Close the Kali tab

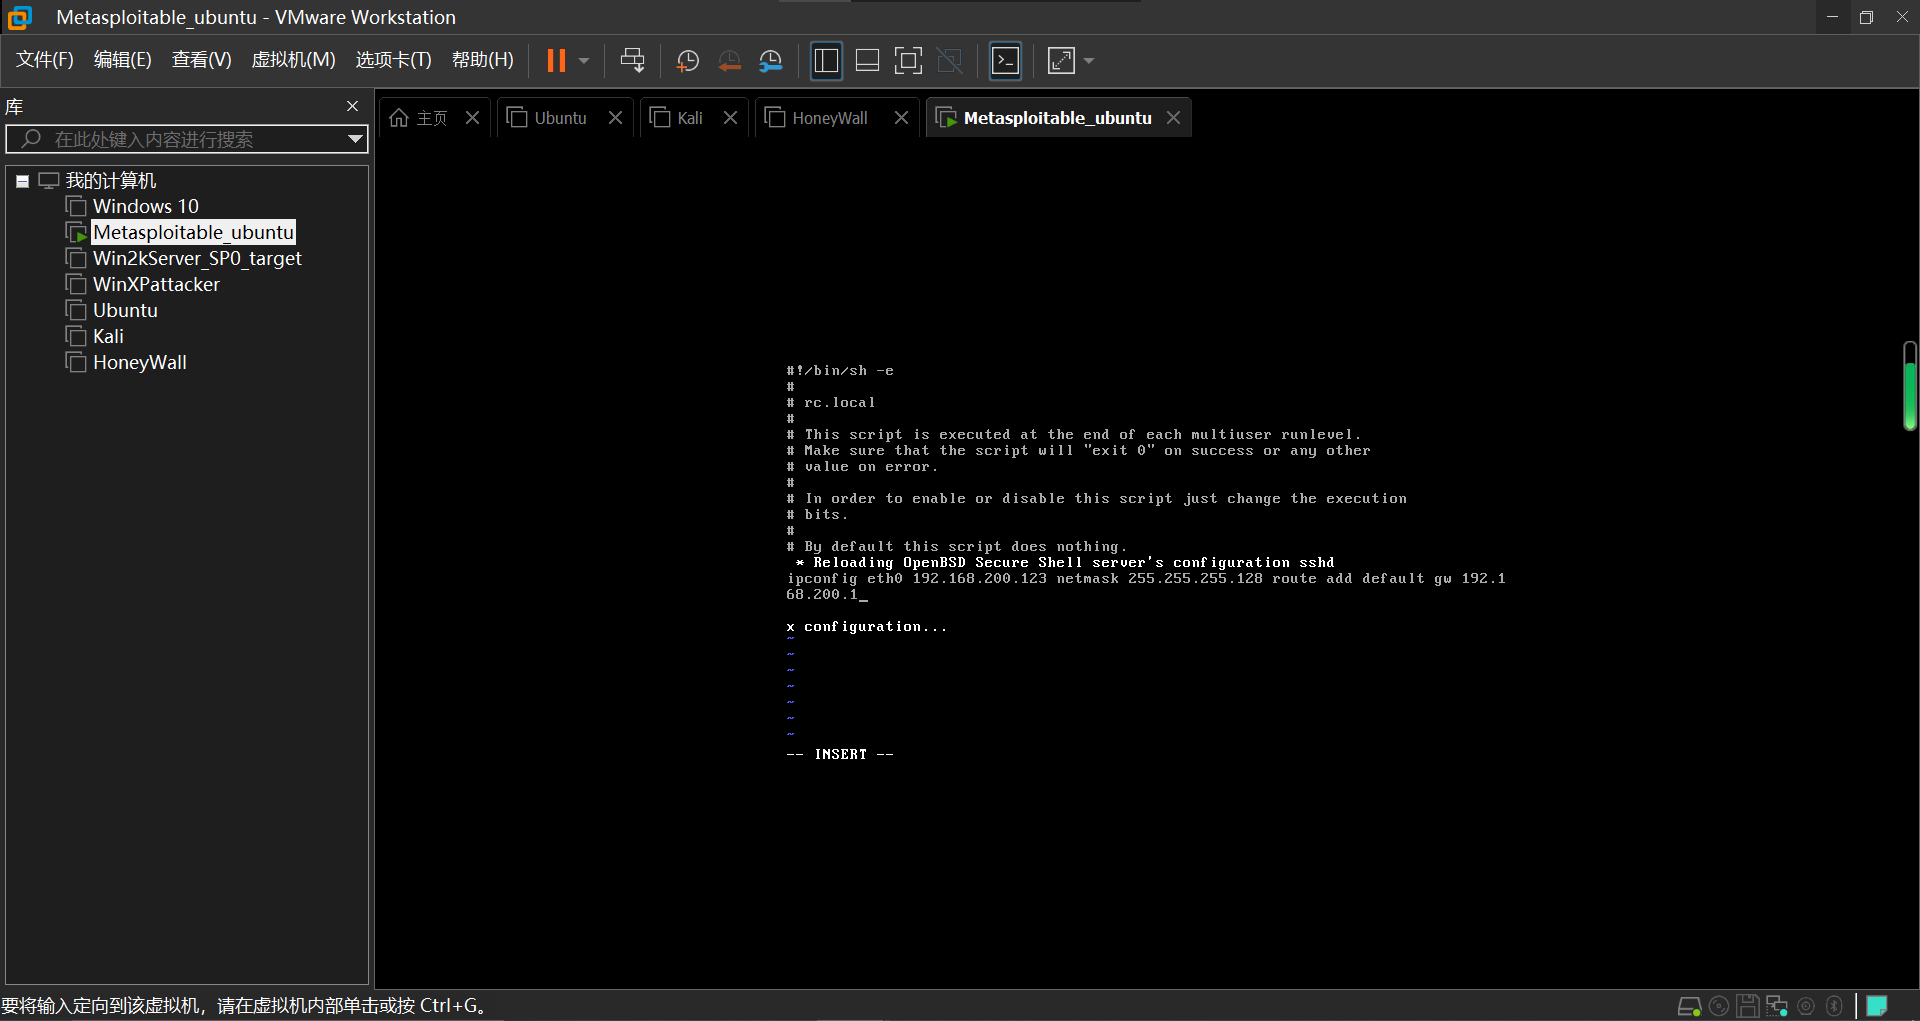click(731, 118)
